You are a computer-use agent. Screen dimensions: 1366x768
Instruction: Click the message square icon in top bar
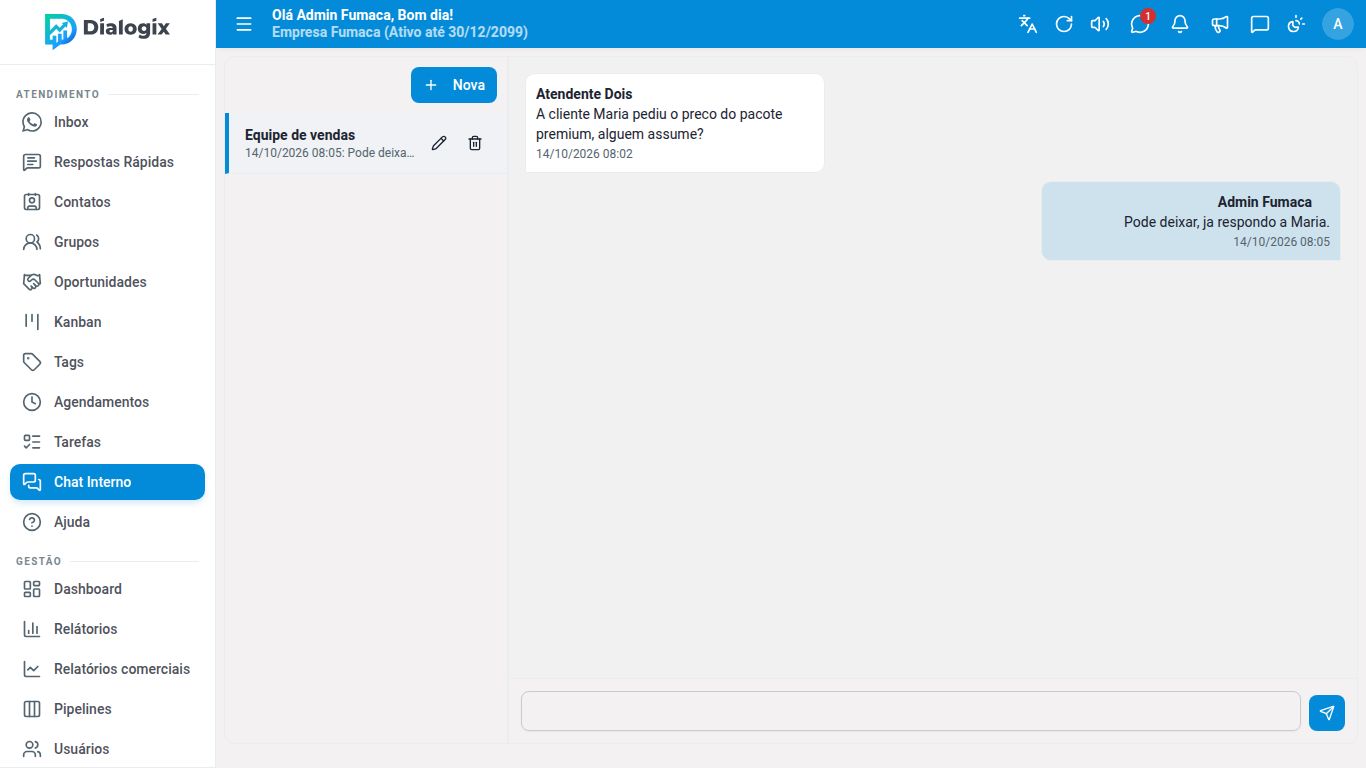click(x=1260, y=24)
